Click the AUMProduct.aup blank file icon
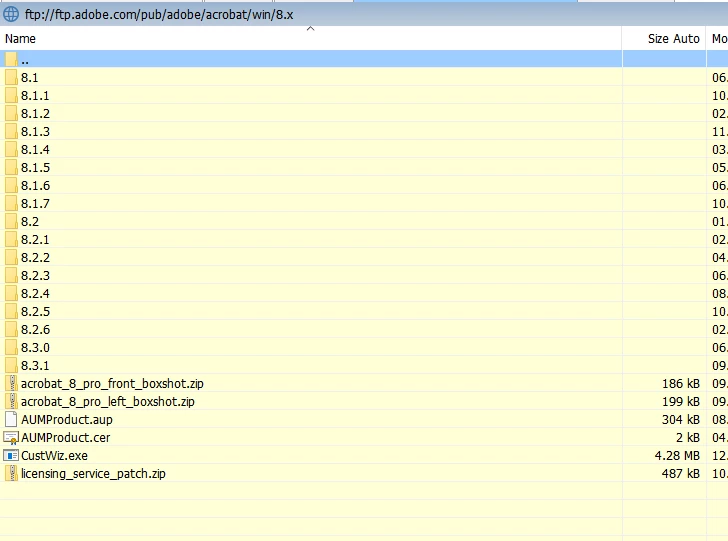Image resolution: width=728 pixels, height=541 pixels. tap(11, 419)
